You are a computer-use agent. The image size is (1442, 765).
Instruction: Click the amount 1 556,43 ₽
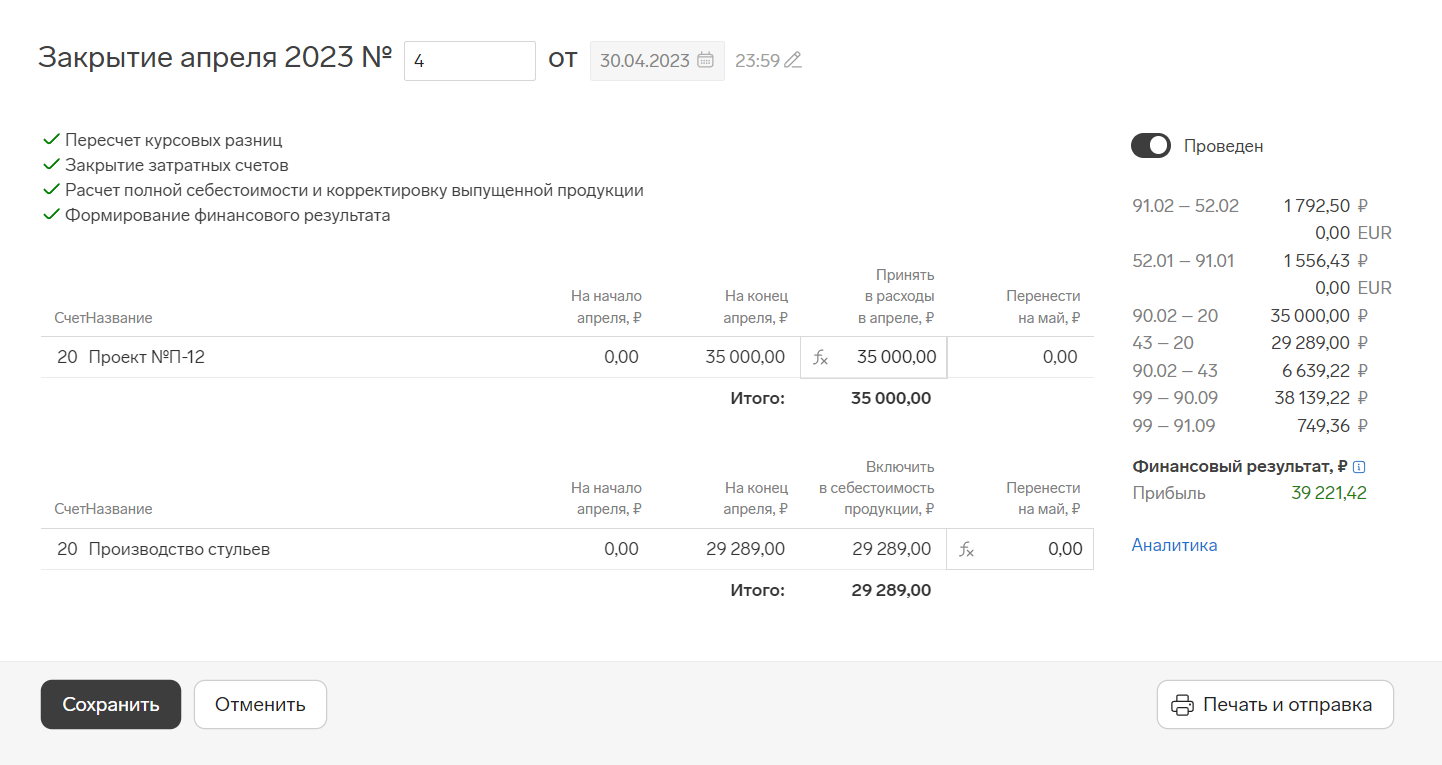point(1326,261)
